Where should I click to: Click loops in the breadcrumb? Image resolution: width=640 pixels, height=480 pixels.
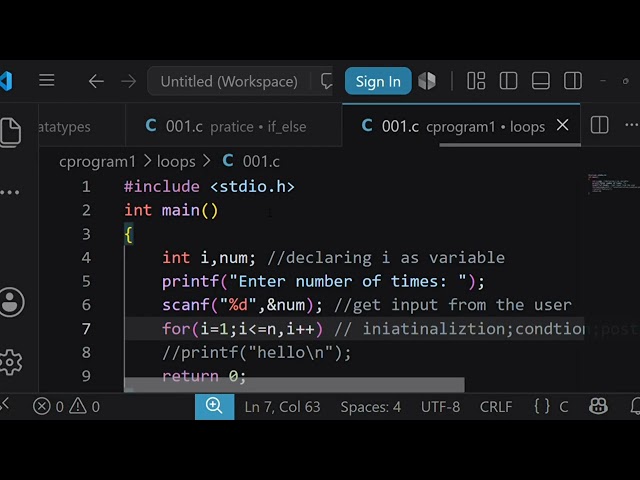click(x=176, y=162)
